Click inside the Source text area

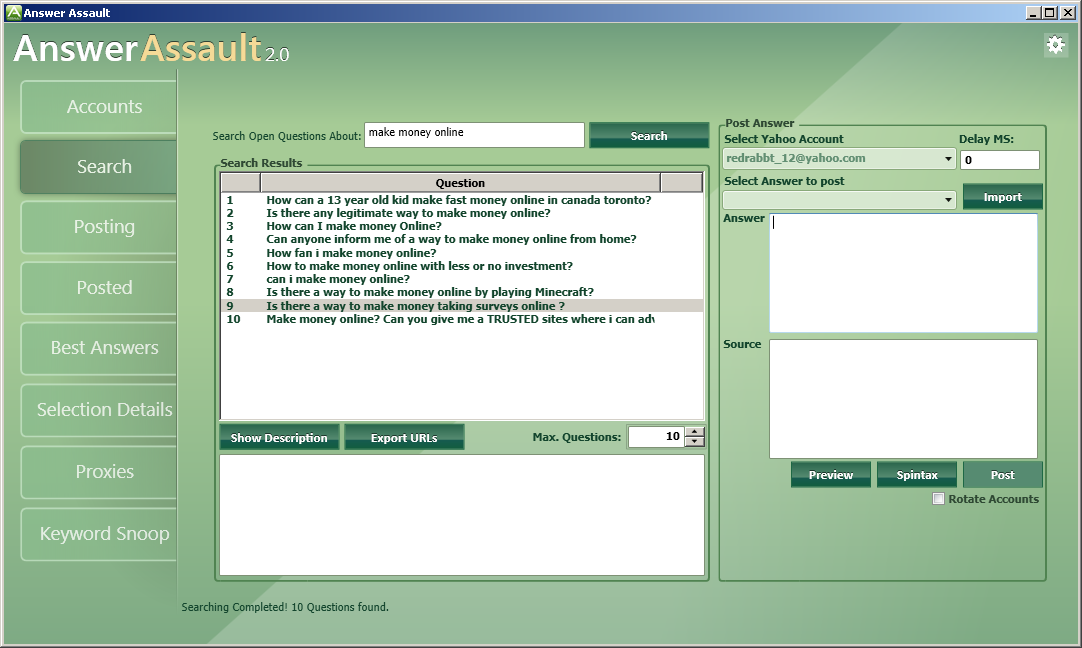click(903, 399)
